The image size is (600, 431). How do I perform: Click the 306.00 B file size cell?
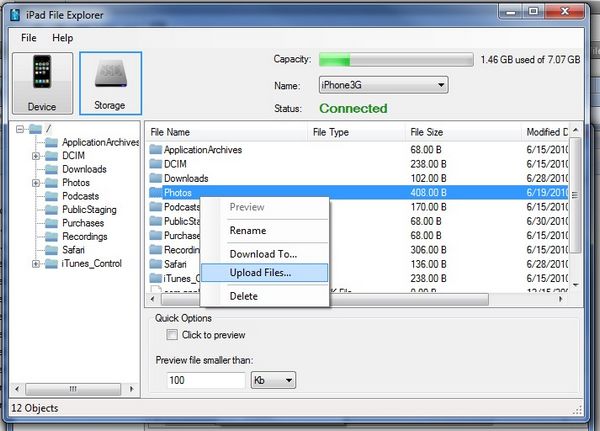pyautogui.click(x=428, y=250)
